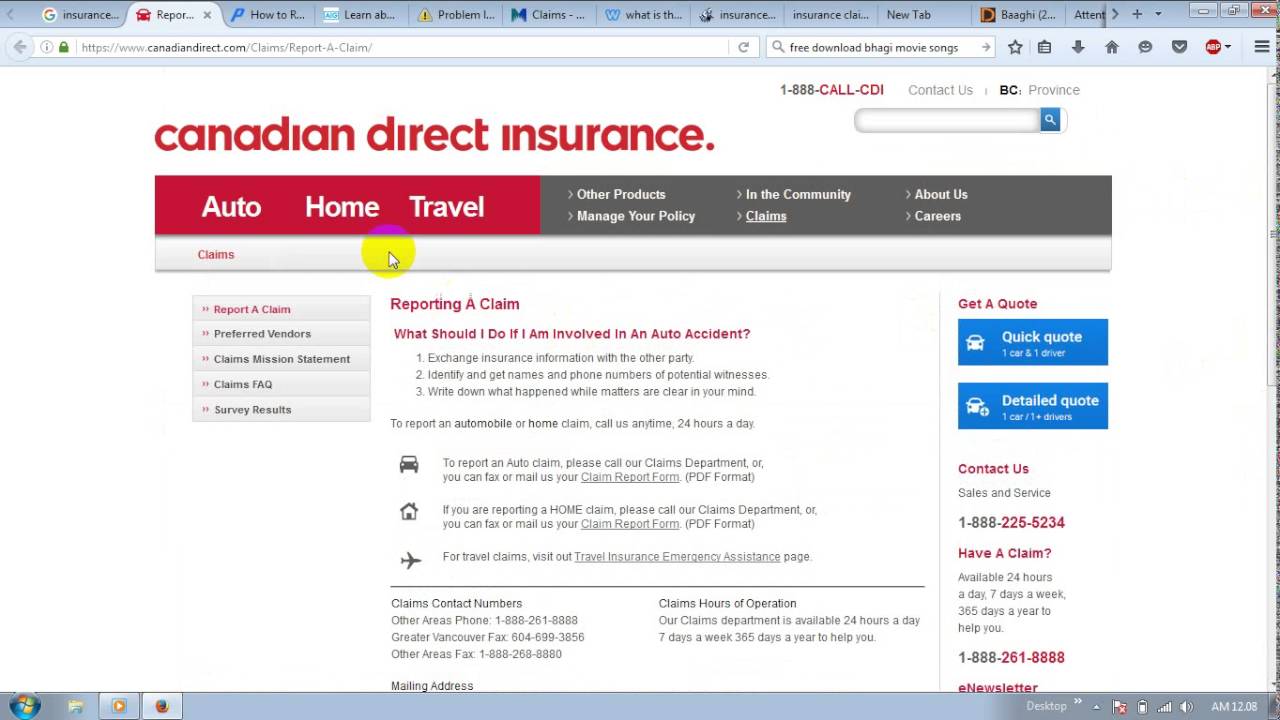The image size is (1280, 720).
Task: Open the Windows Start button
Action: [x=24, y=706]
